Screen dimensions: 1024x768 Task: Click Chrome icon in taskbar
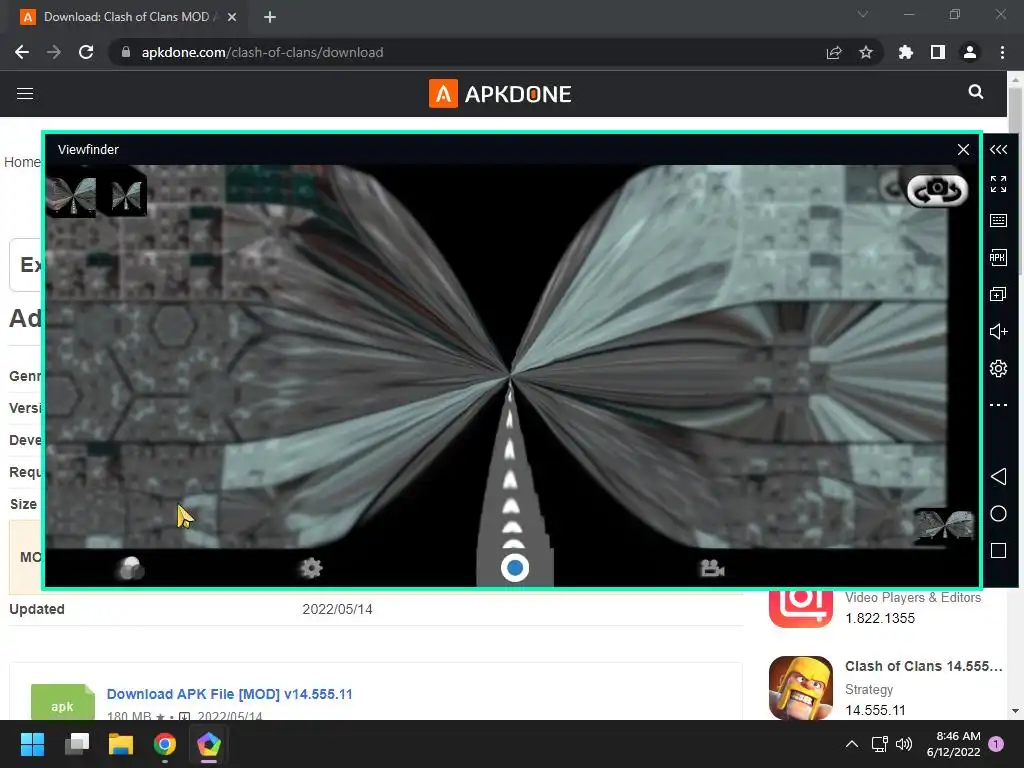coord(165,744)
